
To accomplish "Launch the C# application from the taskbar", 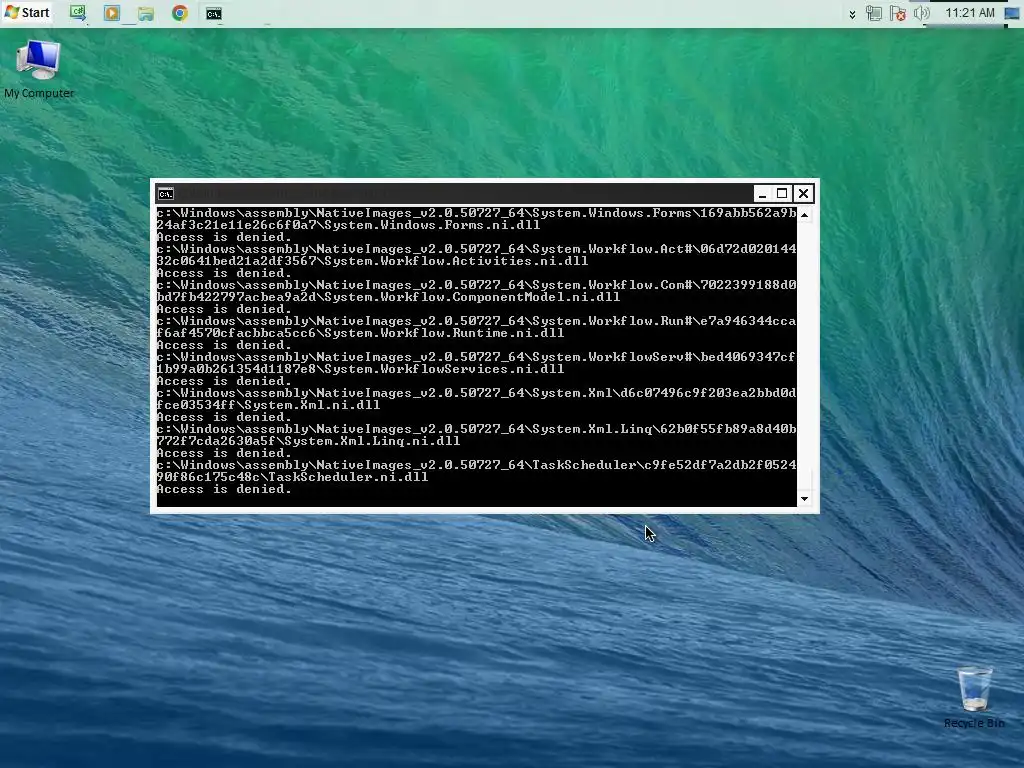I will pos(78,13).
